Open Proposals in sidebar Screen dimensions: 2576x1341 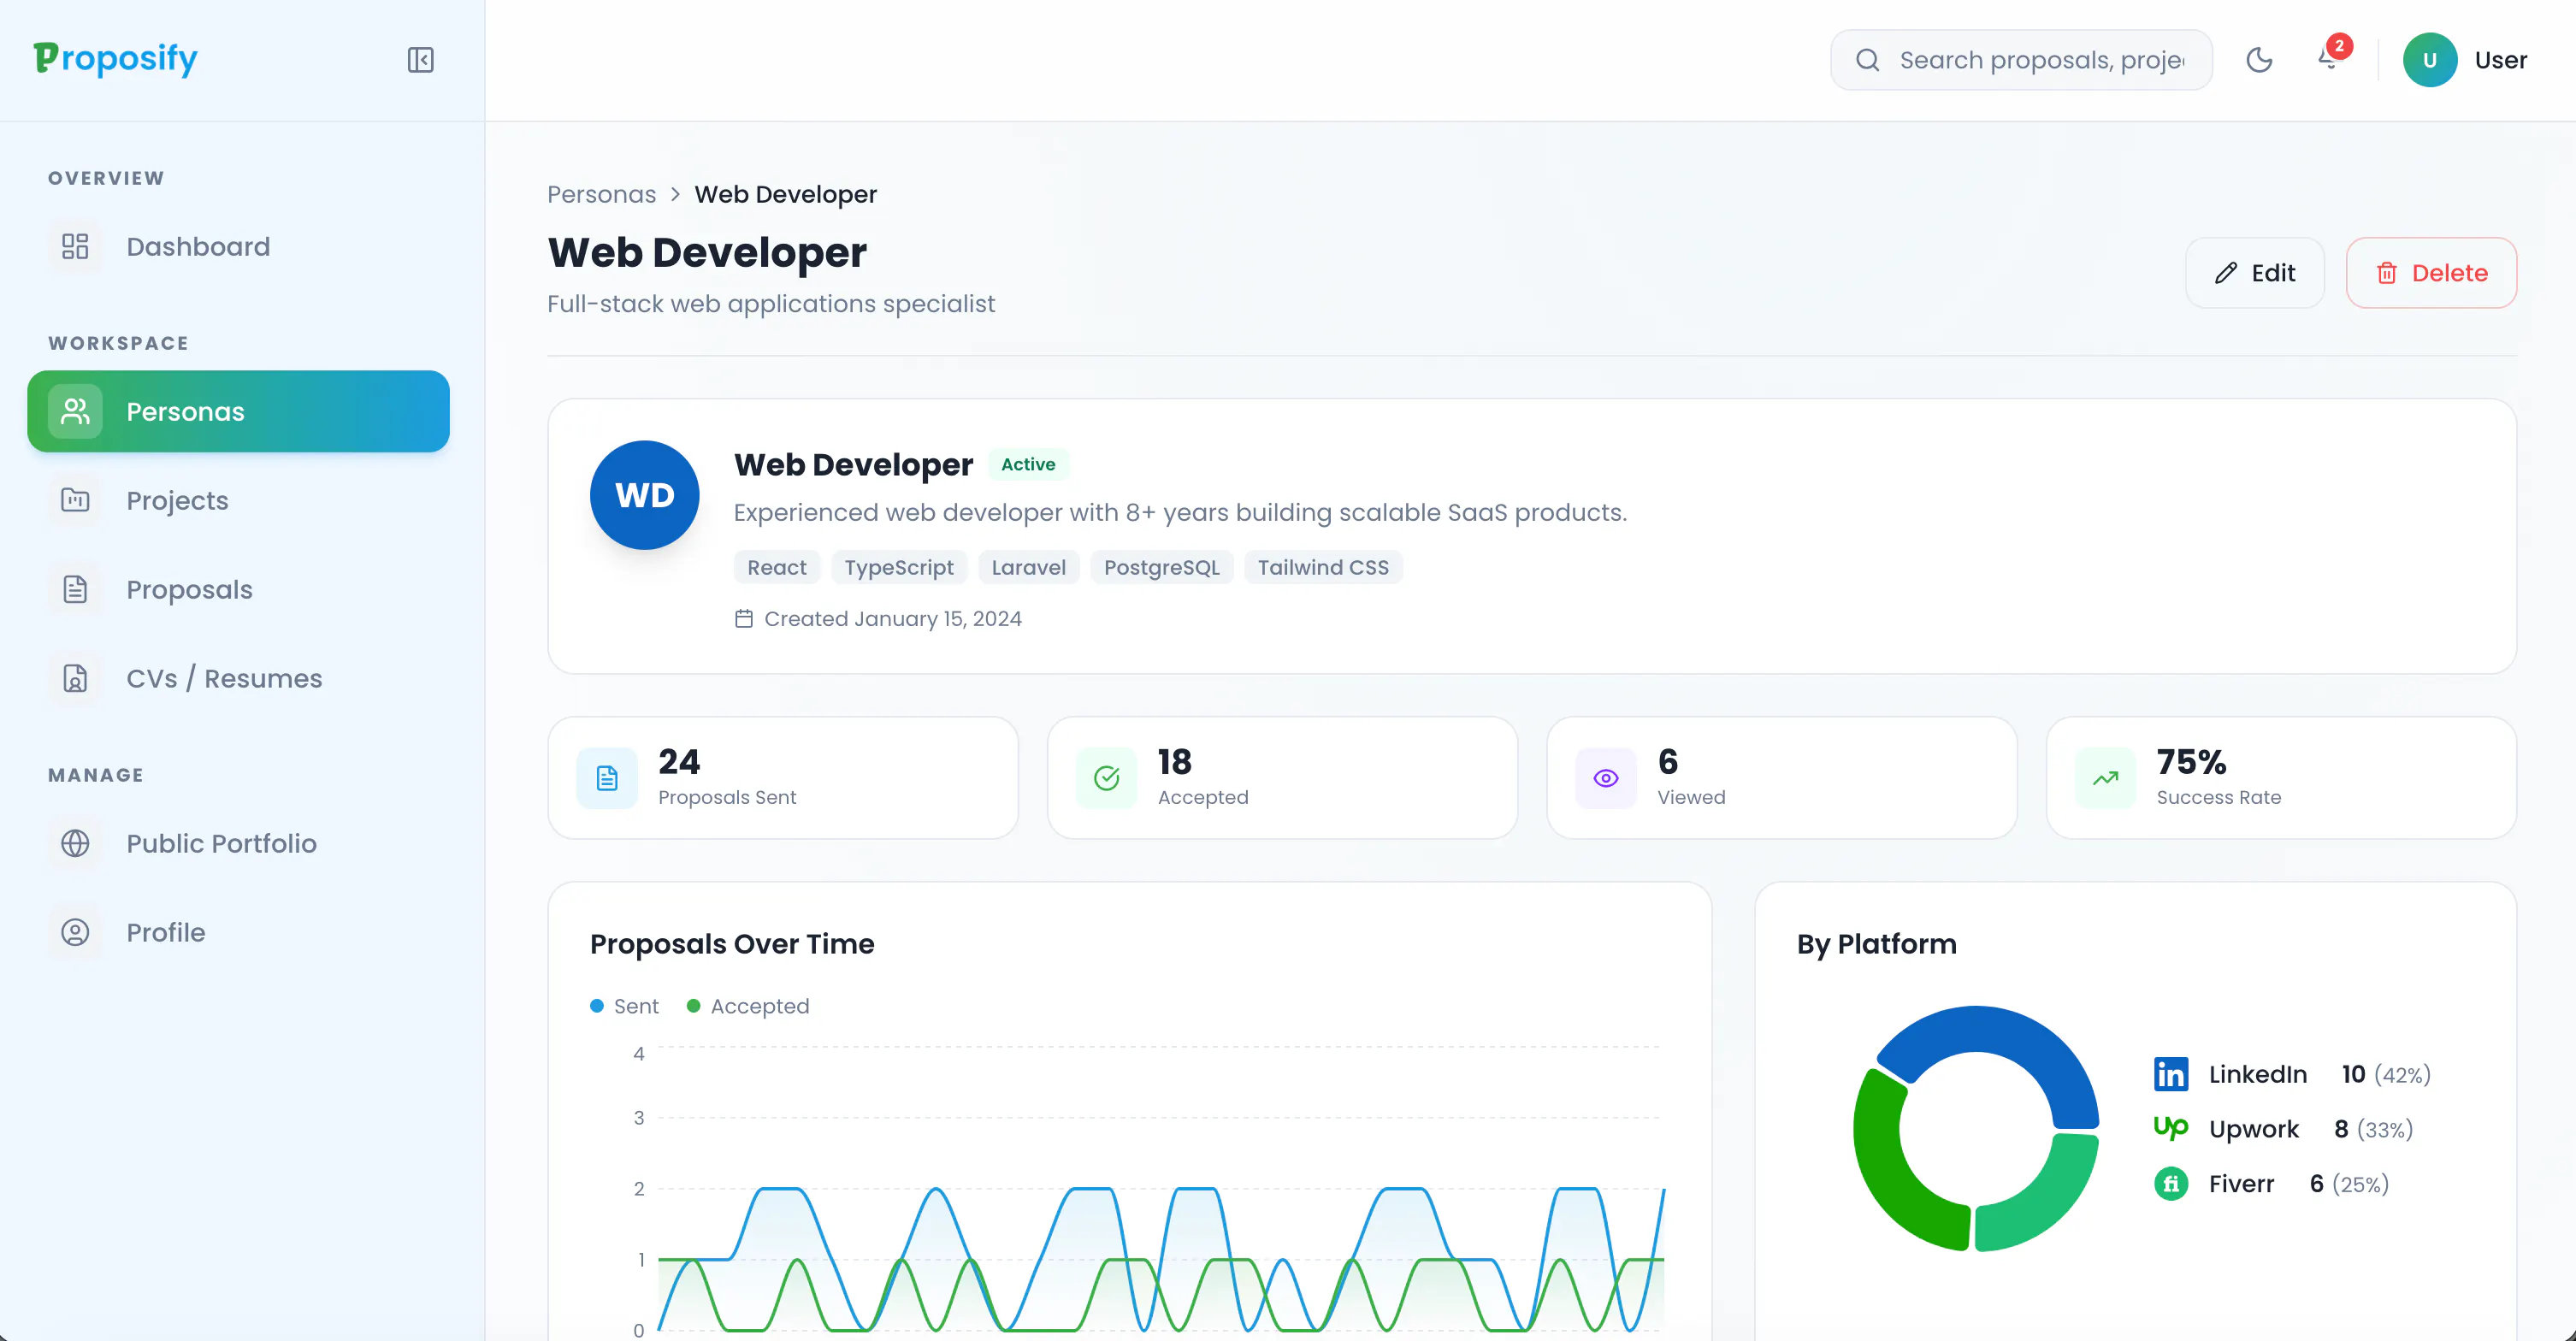(x=238, y=589)
